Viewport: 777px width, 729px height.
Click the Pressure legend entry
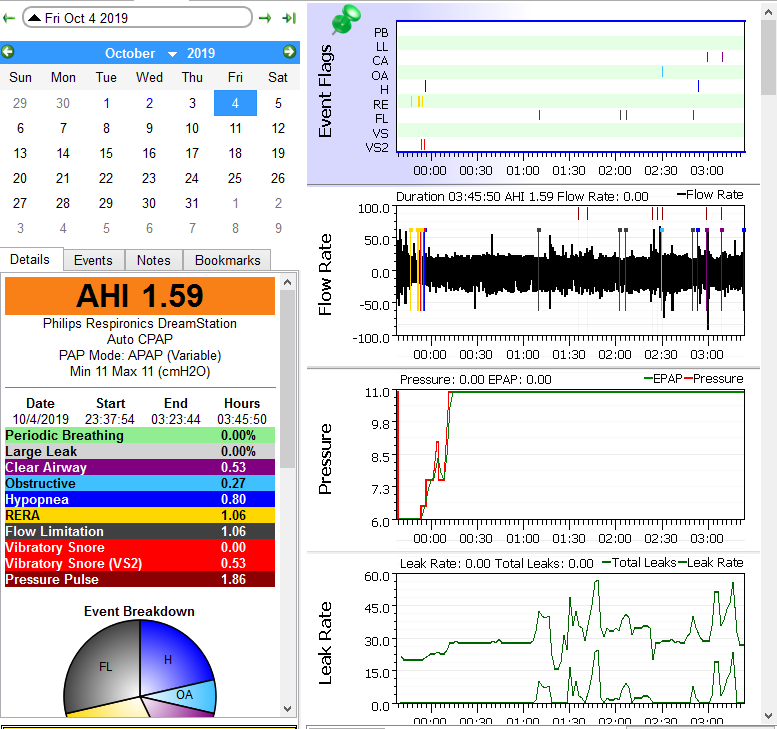click(714, 379)
